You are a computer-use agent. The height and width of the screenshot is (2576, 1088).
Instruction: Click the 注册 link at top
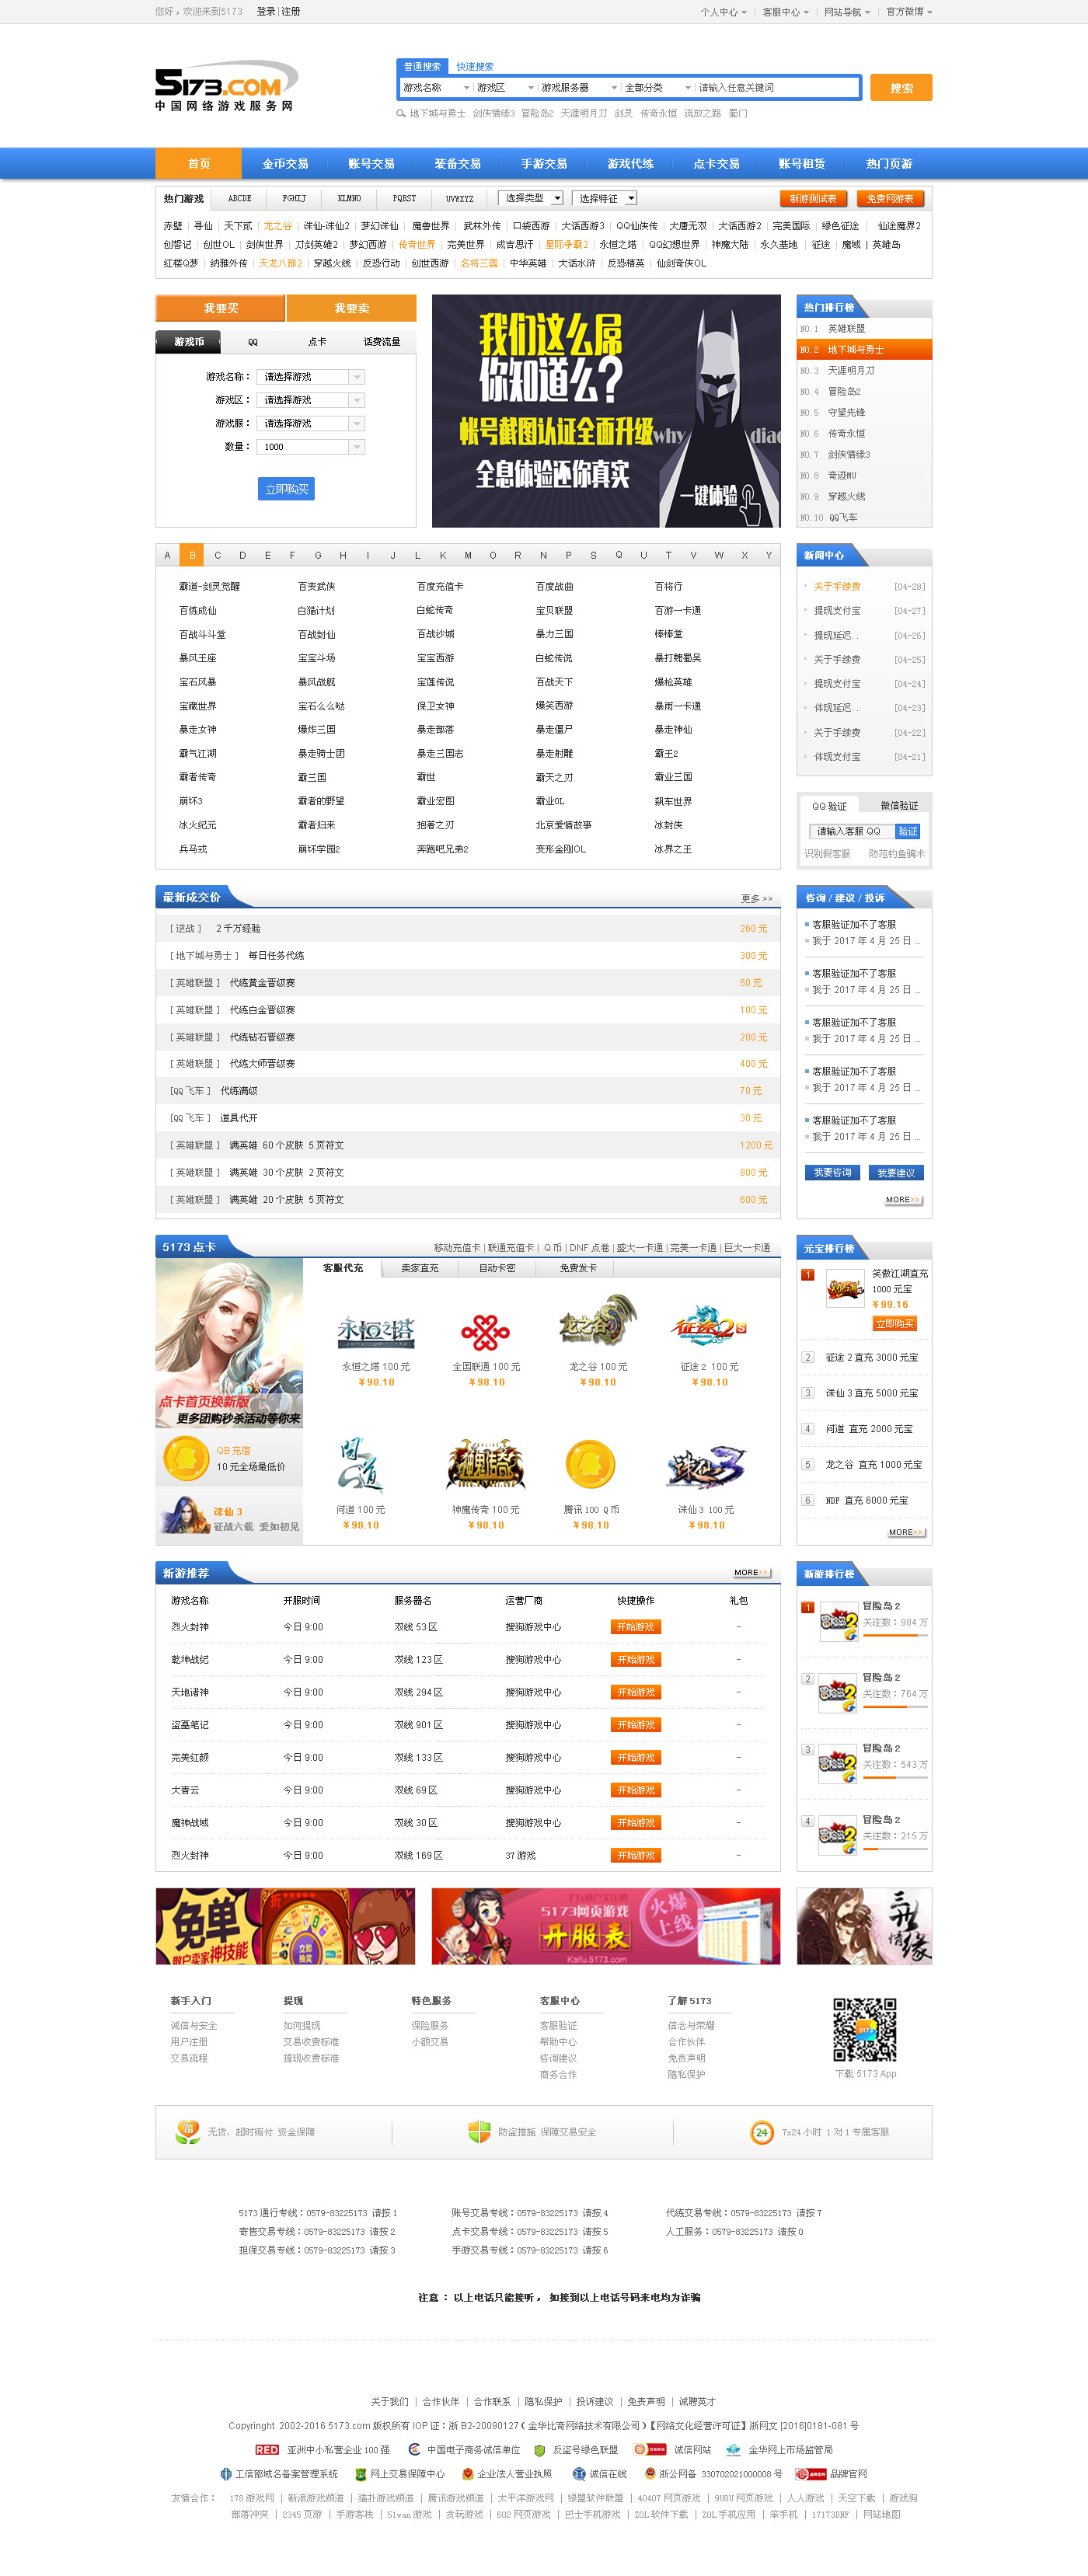tap(290, 12)
